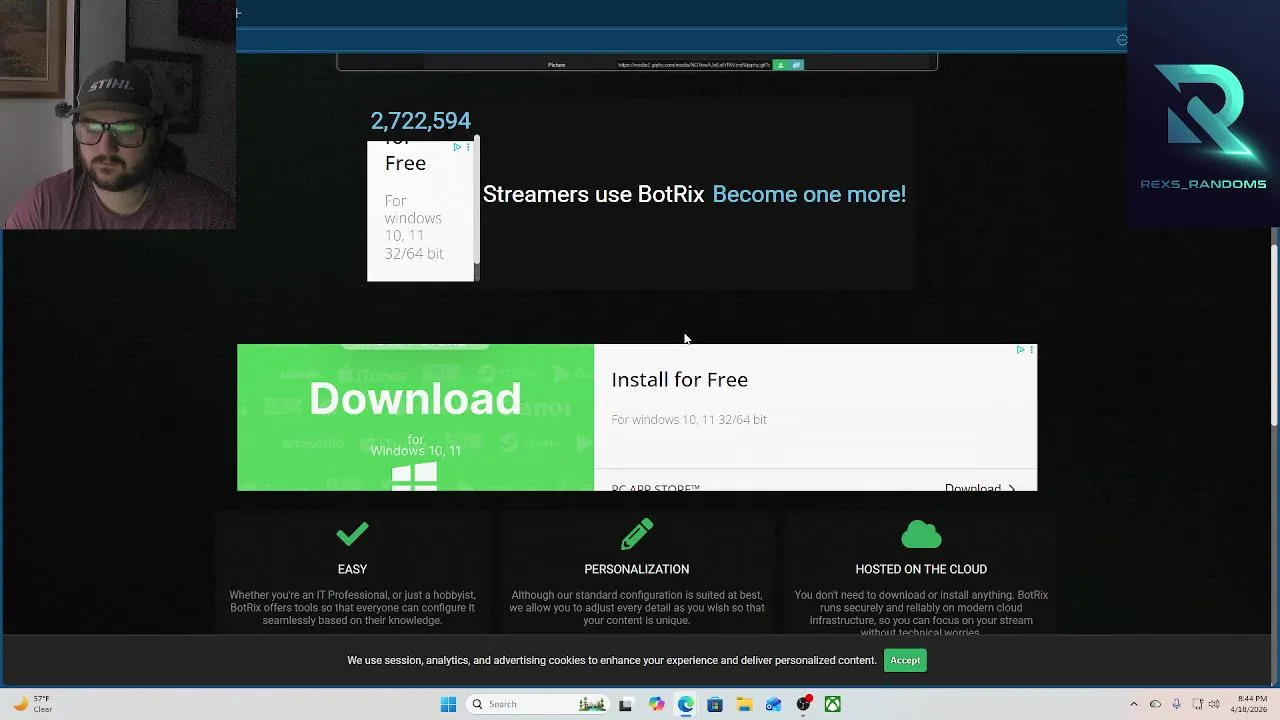Open the Xbox app from the taskbar

point(832,704)
